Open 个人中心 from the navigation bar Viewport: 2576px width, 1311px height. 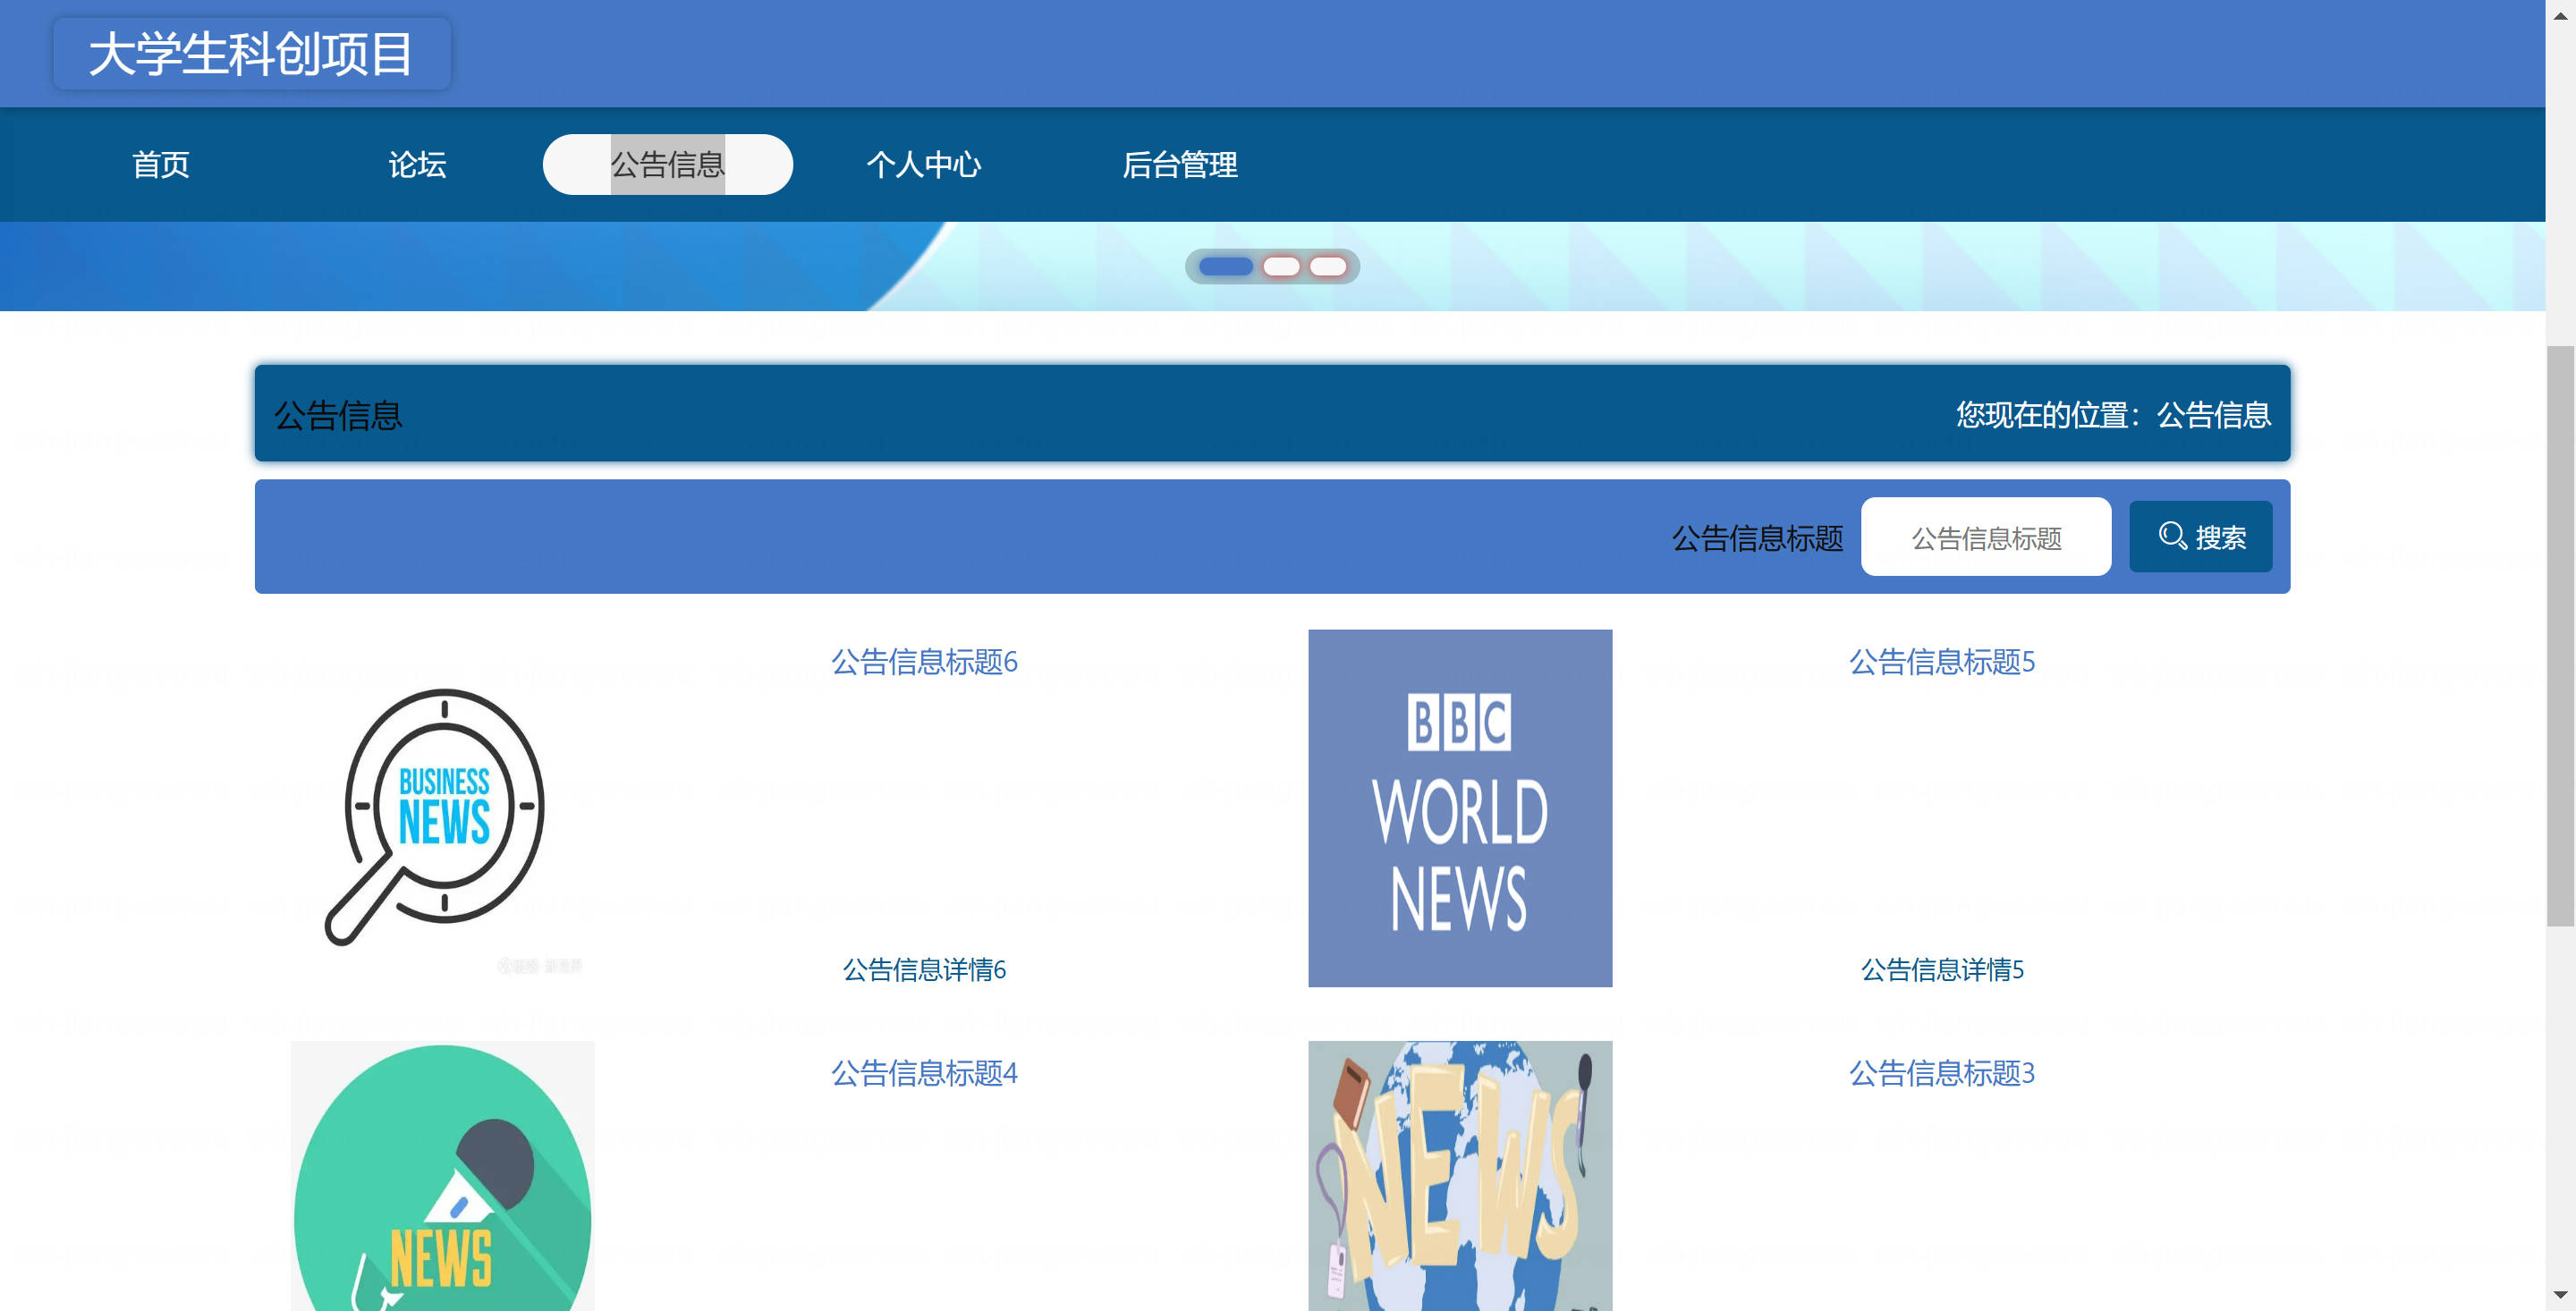click(x=923, y=165)
